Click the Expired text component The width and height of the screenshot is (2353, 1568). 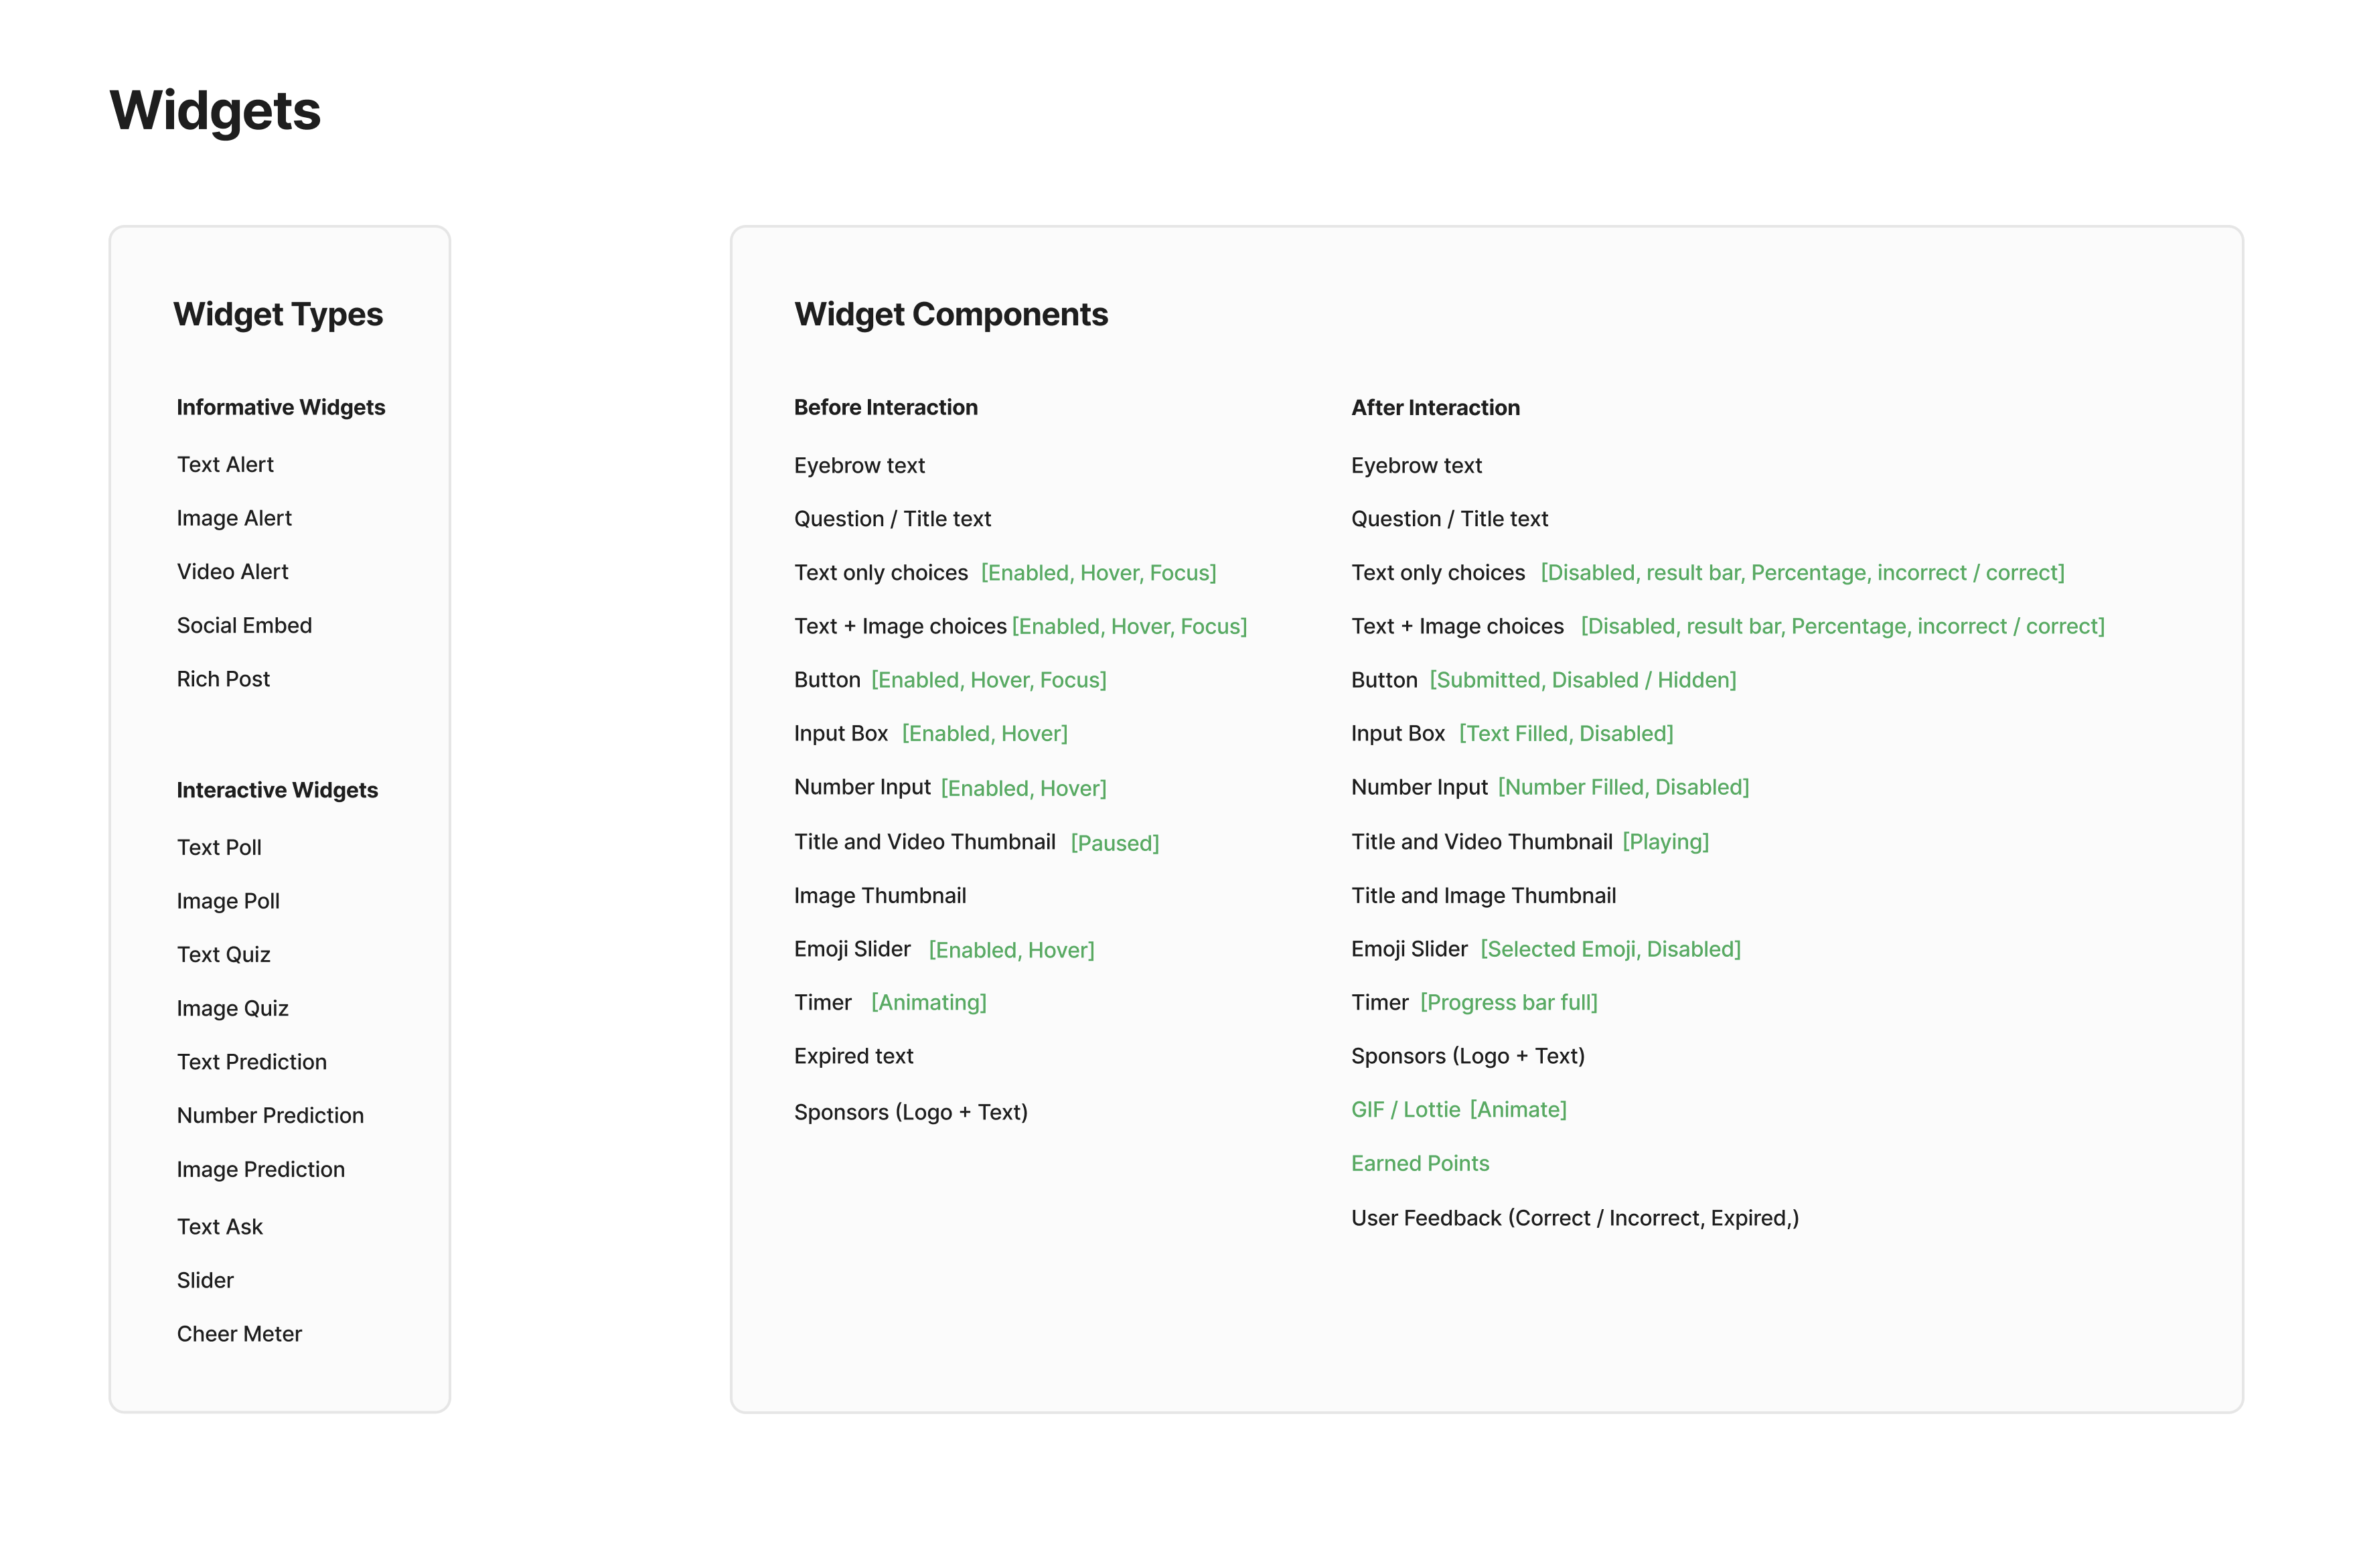[853, 1056]
